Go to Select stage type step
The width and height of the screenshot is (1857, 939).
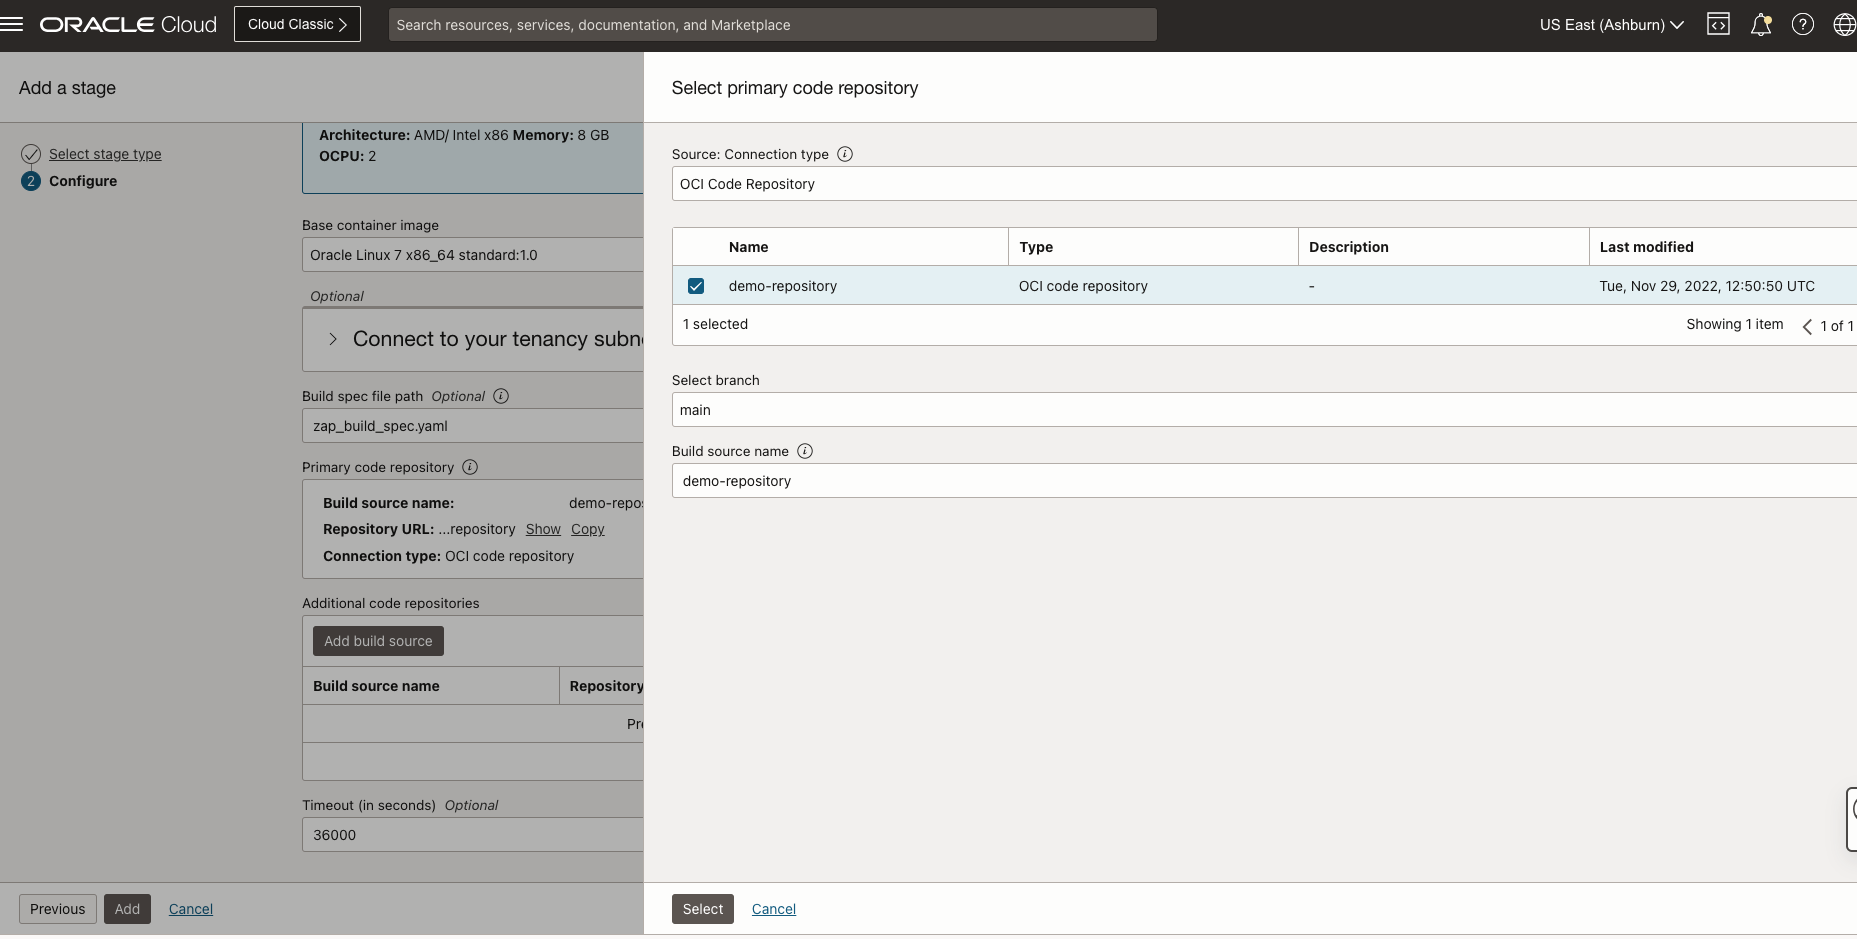pos(105,154)
